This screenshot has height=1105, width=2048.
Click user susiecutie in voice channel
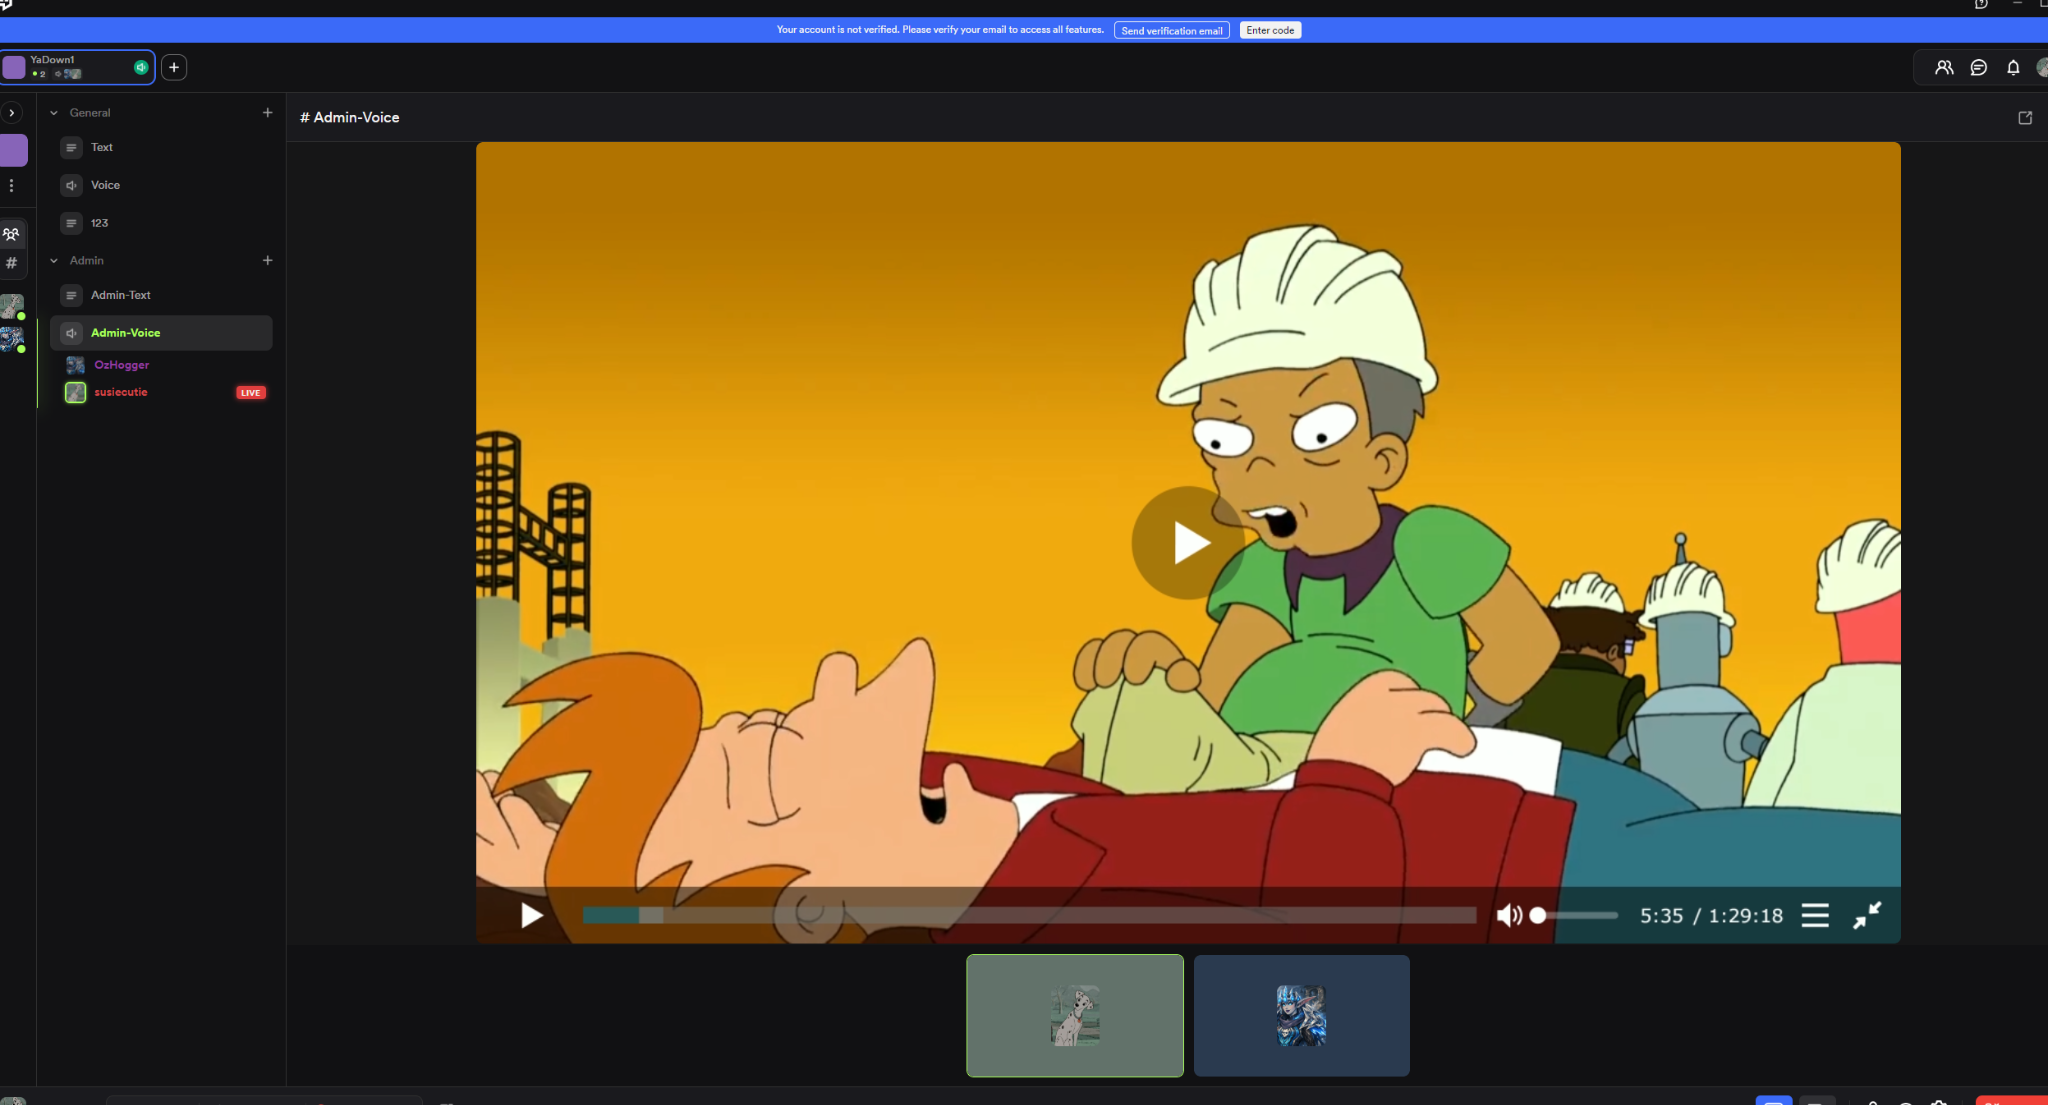pos(120,392)
